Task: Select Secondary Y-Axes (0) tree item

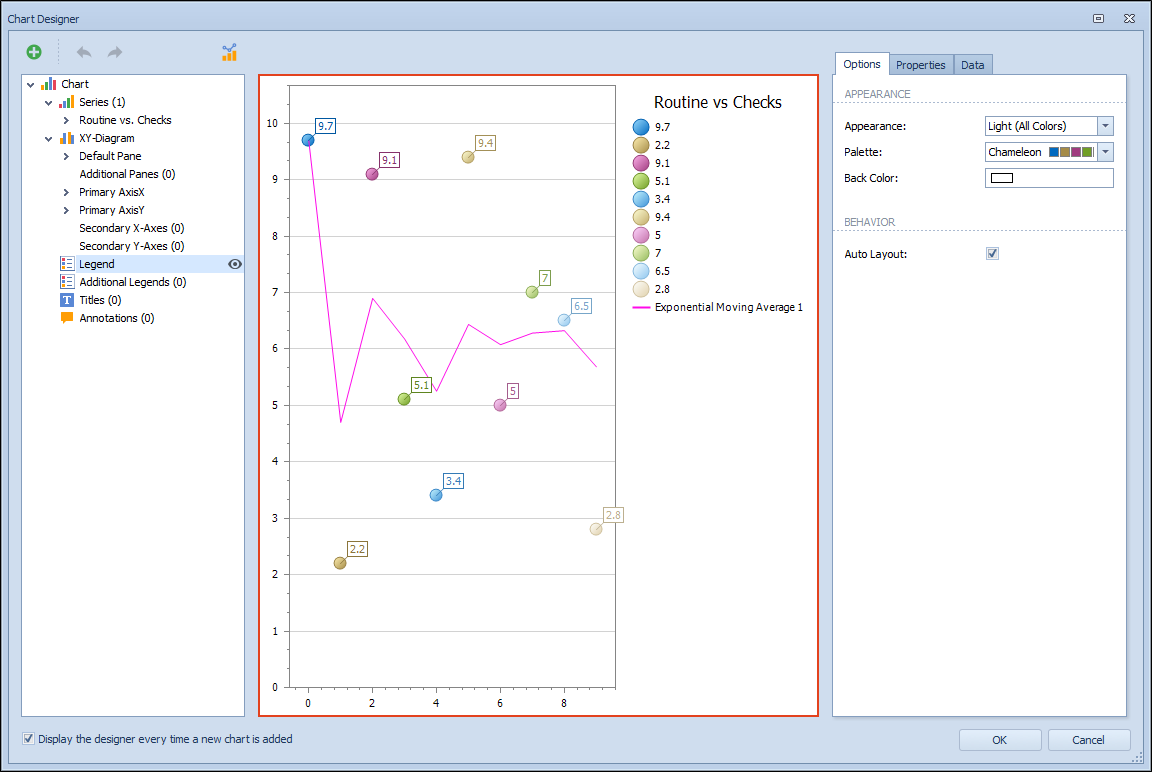Action: (x=132, y=246)
